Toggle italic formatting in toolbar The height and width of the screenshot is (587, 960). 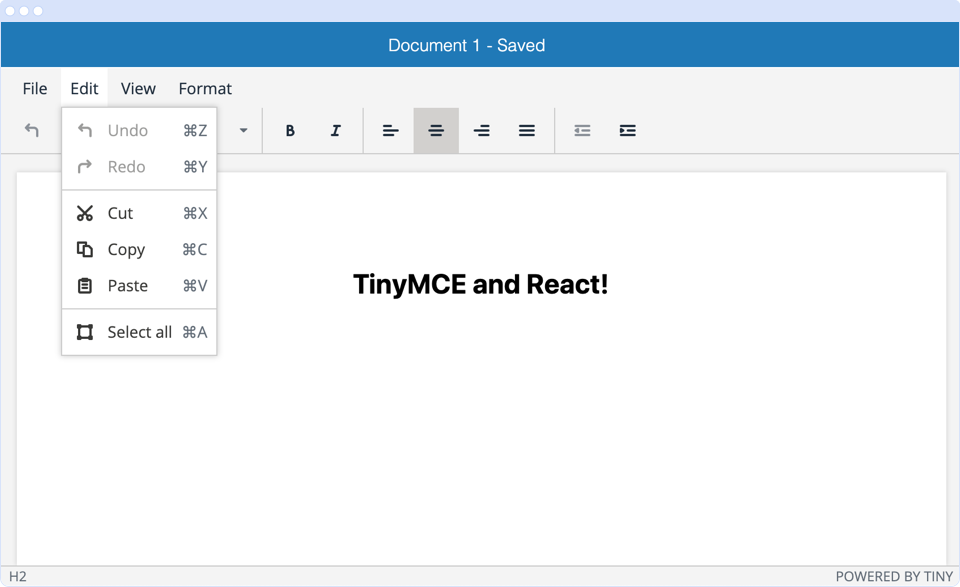tap(336, 130)
